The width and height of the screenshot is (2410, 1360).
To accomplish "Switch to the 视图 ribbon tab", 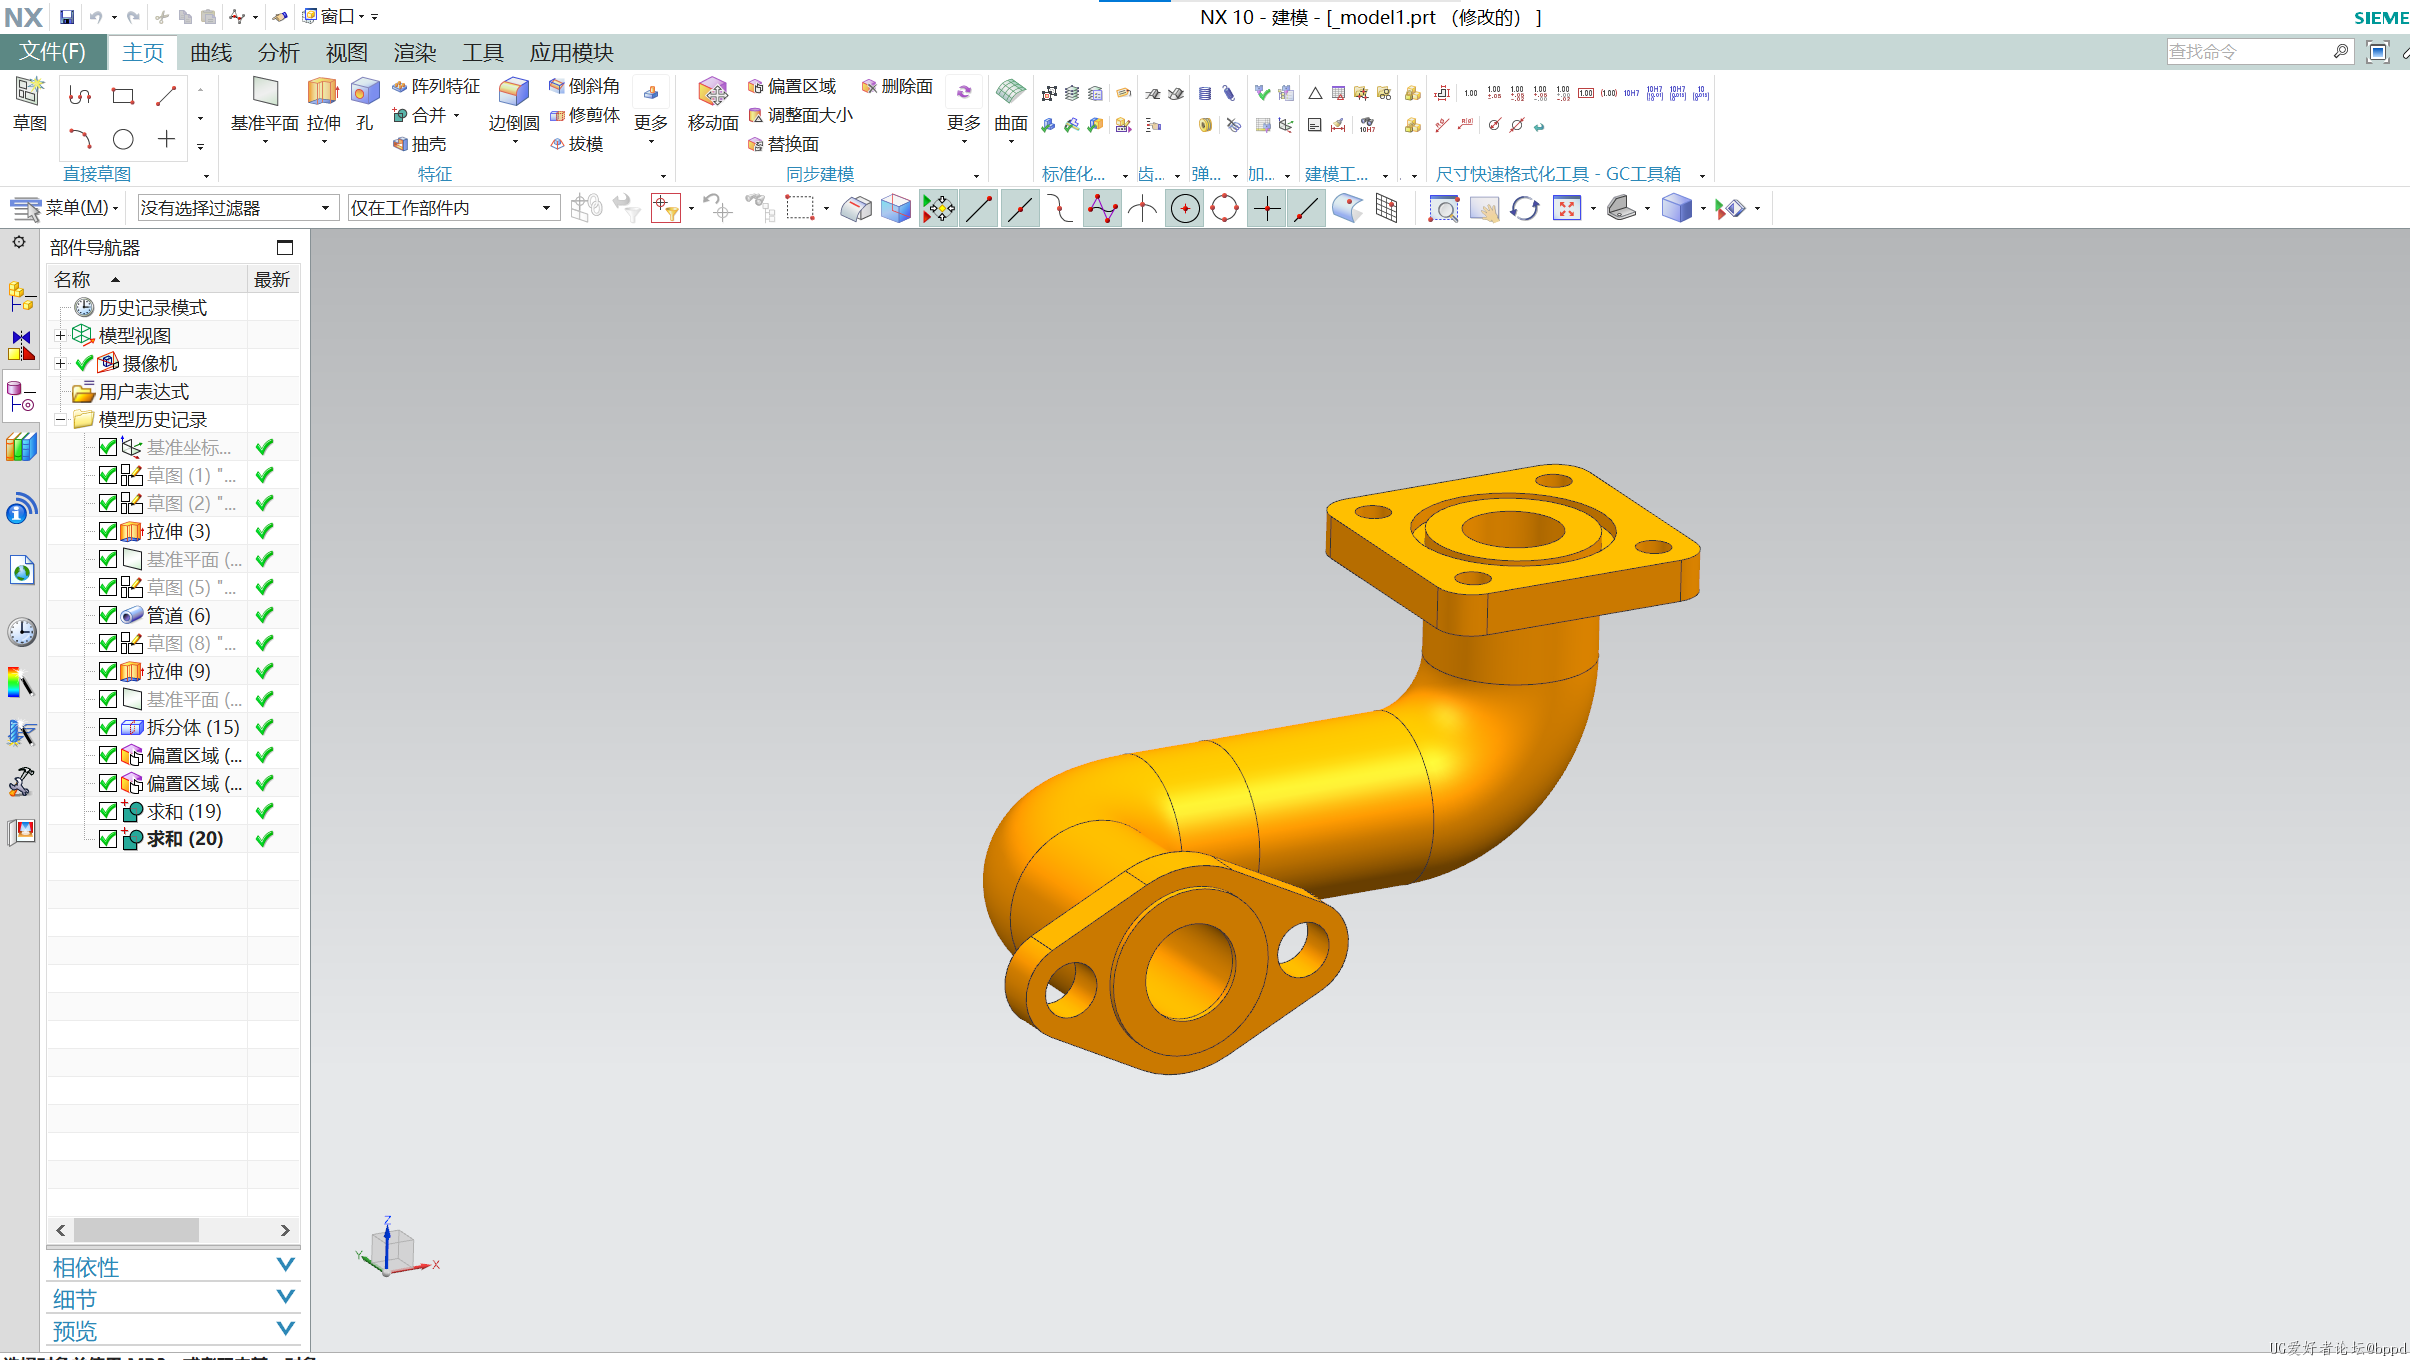I will [347, 52].
